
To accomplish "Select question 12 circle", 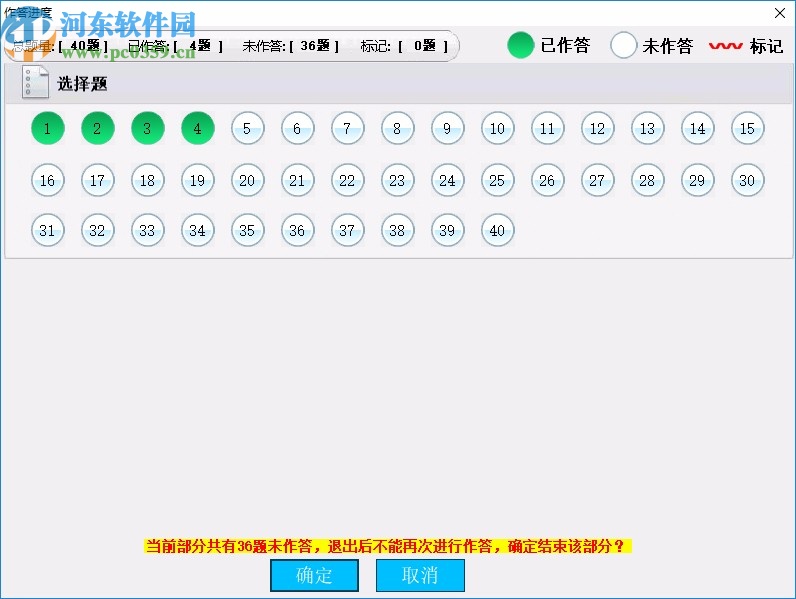I will pos(598,128).
